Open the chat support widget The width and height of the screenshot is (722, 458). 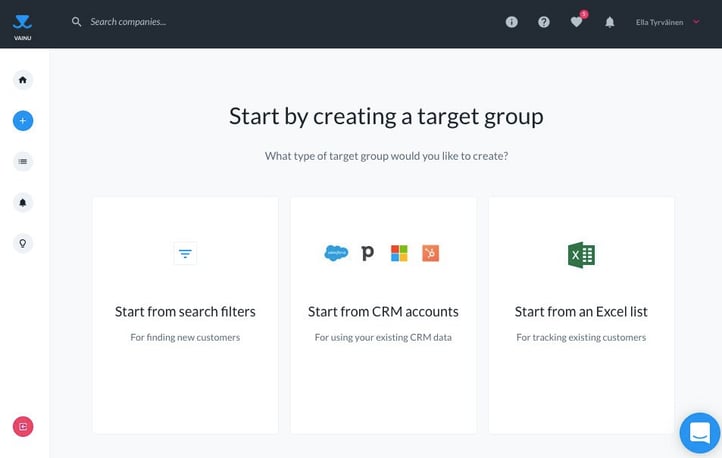[x=699, y=433]
